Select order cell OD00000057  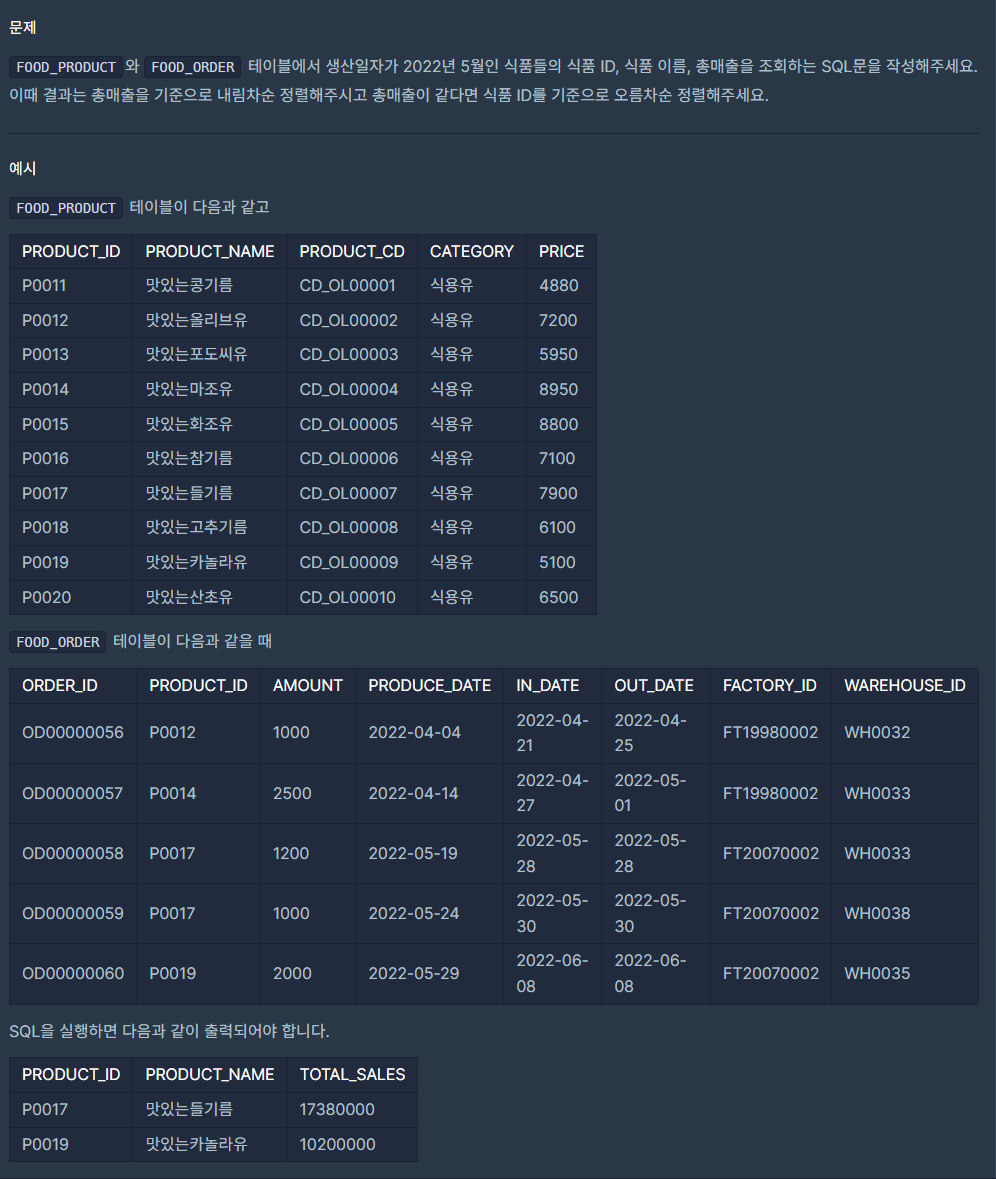[x=72, y=793]
